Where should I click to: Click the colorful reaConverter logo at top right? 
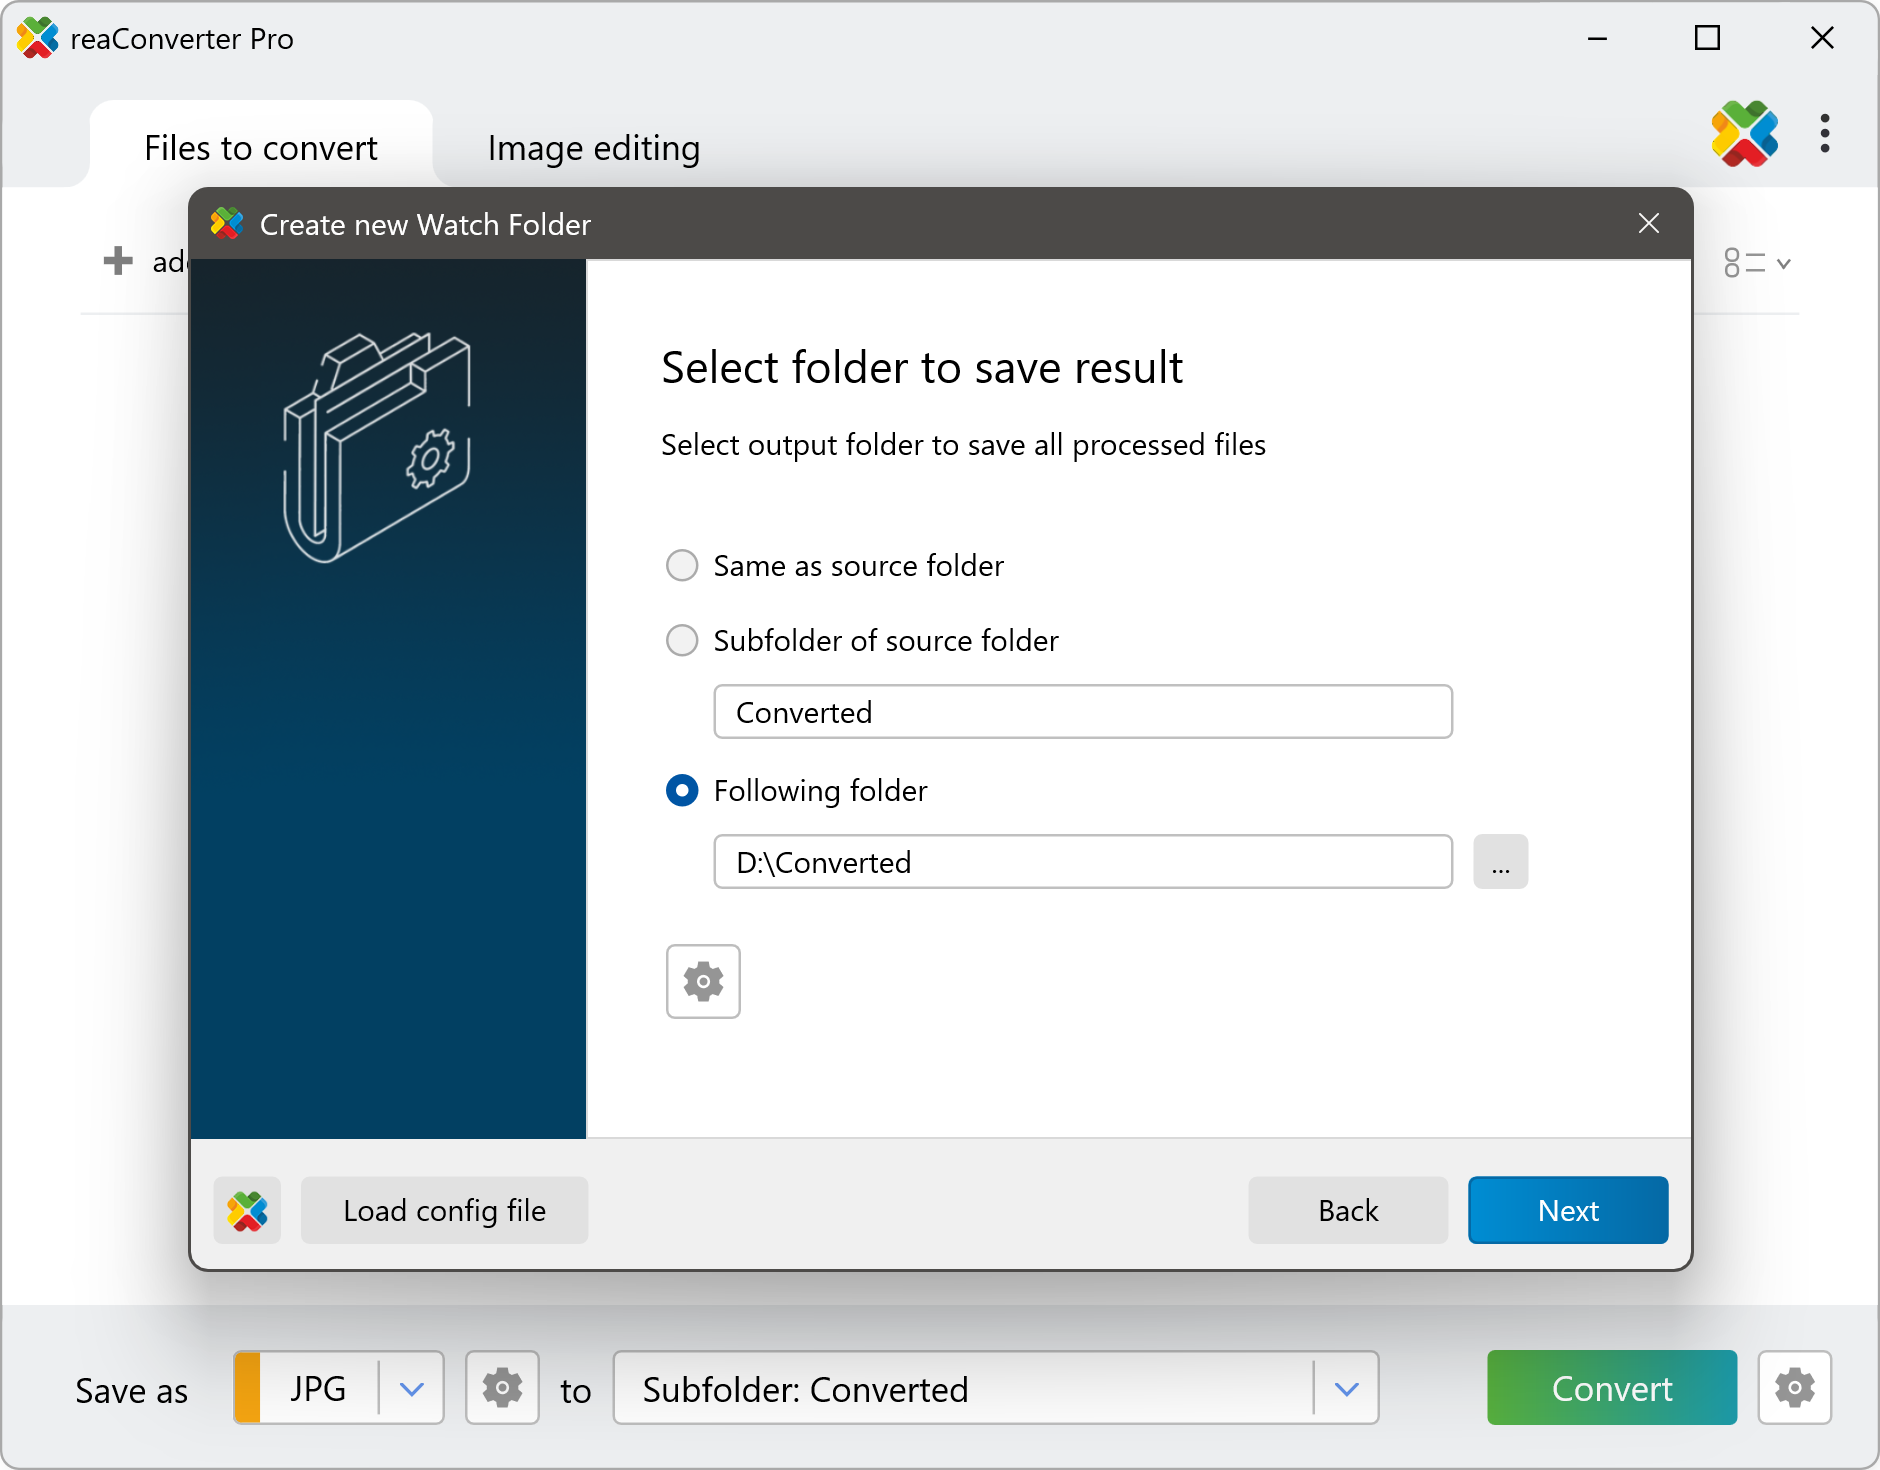[x=1744, y=134]
